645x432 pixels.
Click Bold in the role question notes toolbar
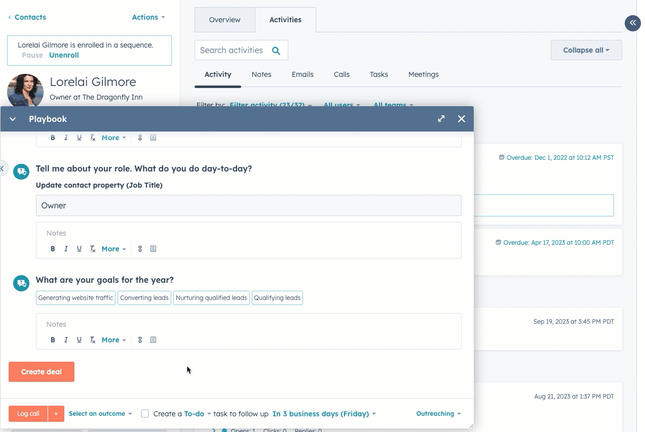click(53, 249)
